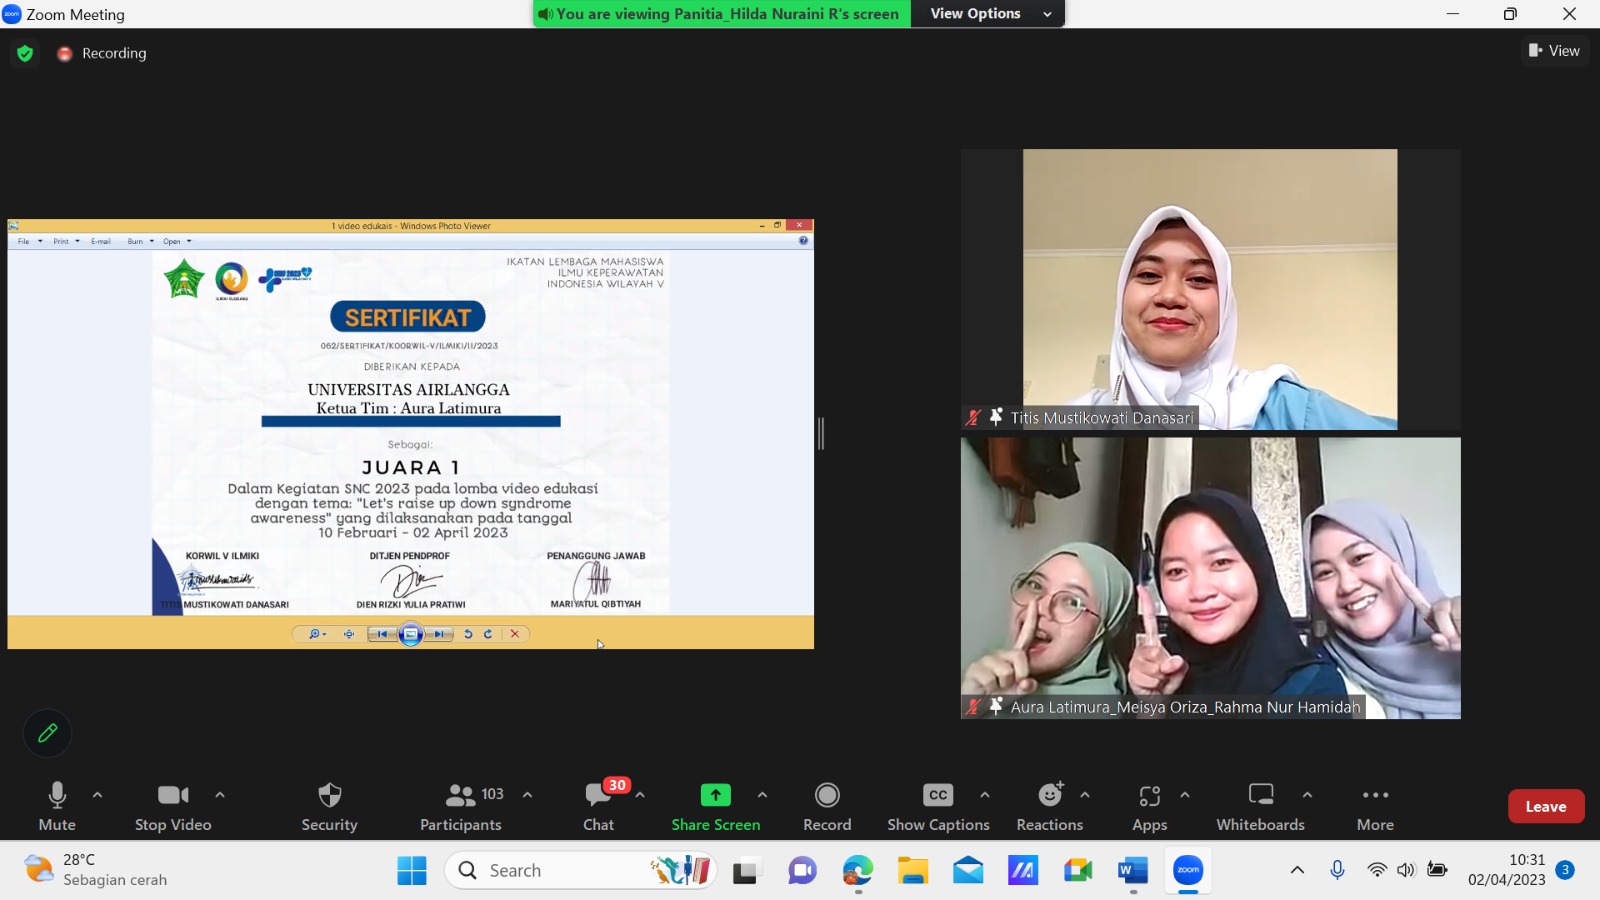This screenshot has height=900, width=1600.
Task: Click the encryption shield icon
Action: pyautogui.click(x=25, y=53)
